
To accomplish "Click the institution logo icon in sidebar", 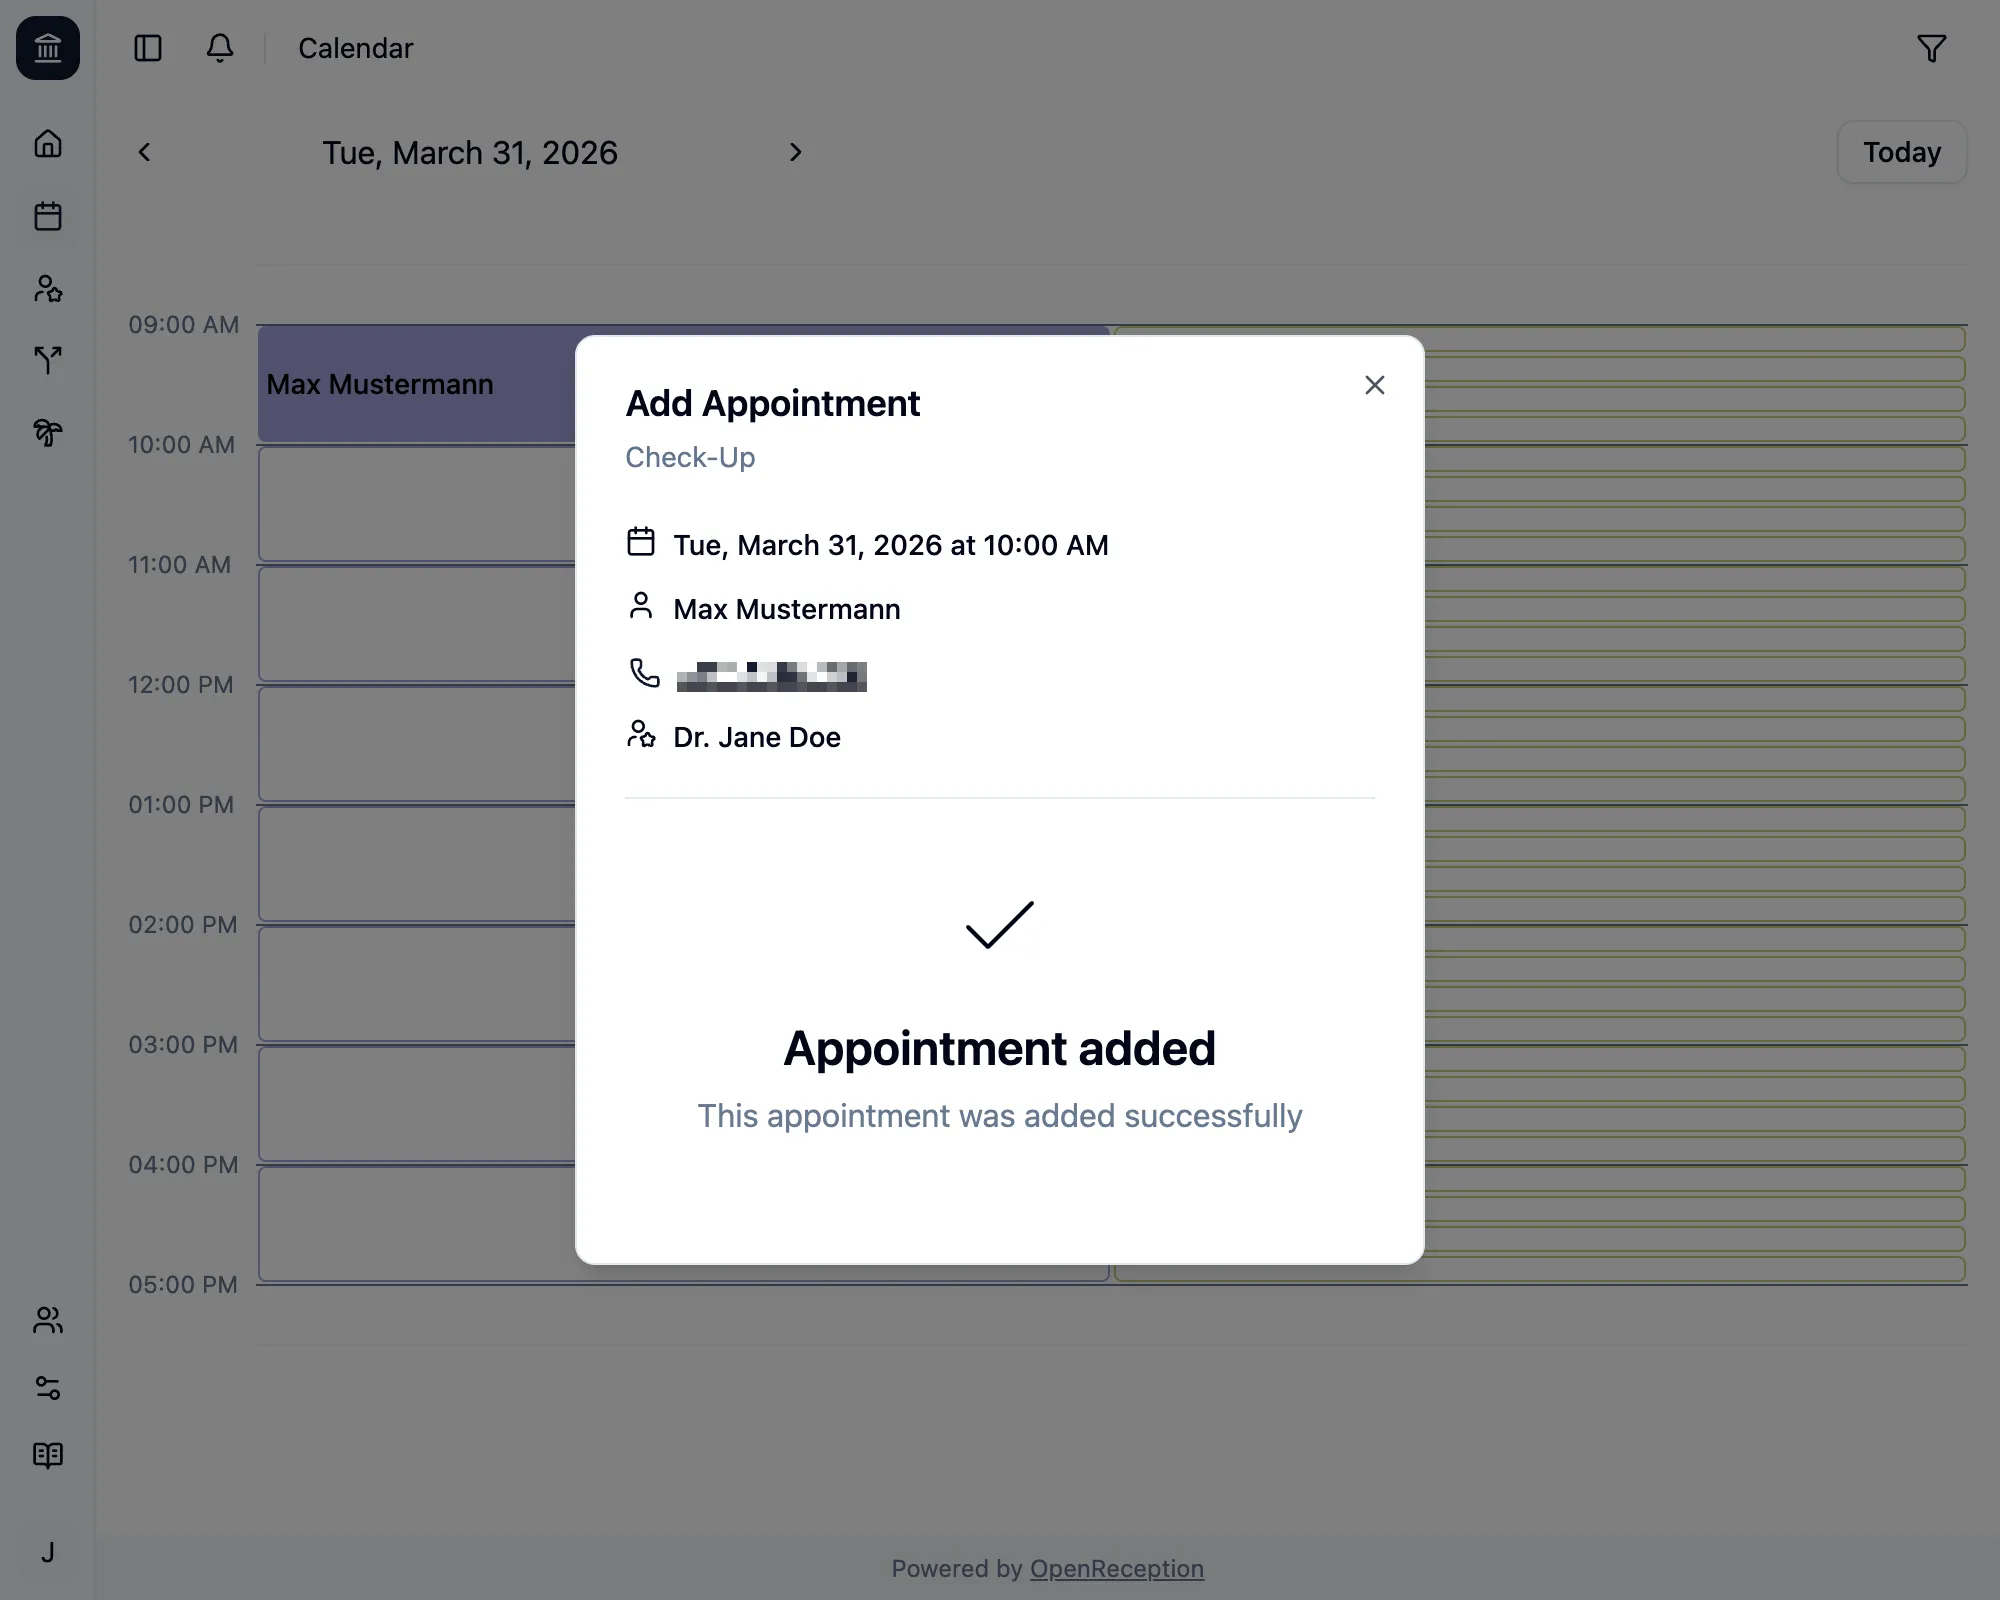I will coord(48,48).
